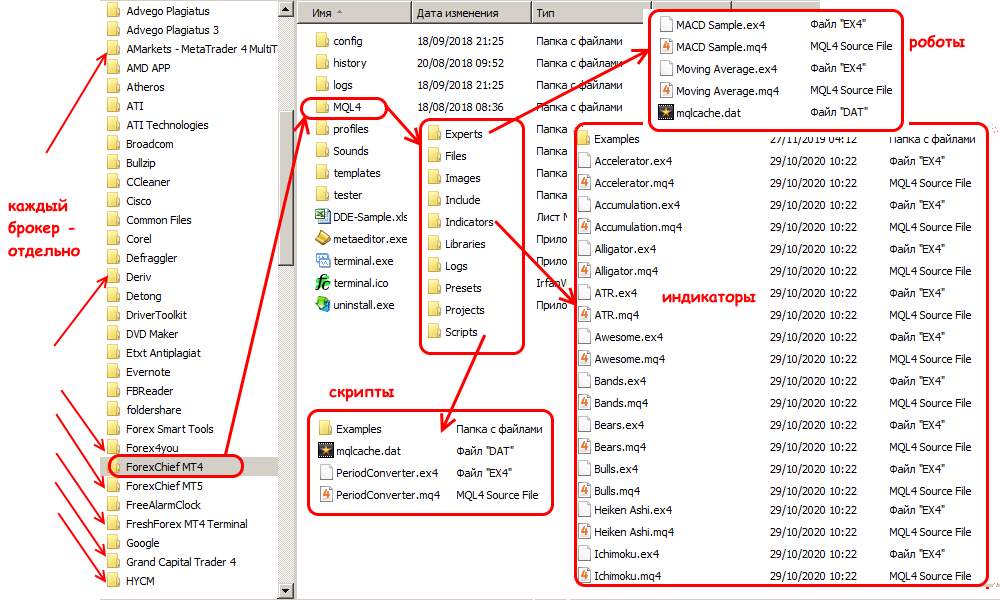This screenshot has width=1000, height=600.
Task: Select the Evernote folder
Action: click(148, 372)
